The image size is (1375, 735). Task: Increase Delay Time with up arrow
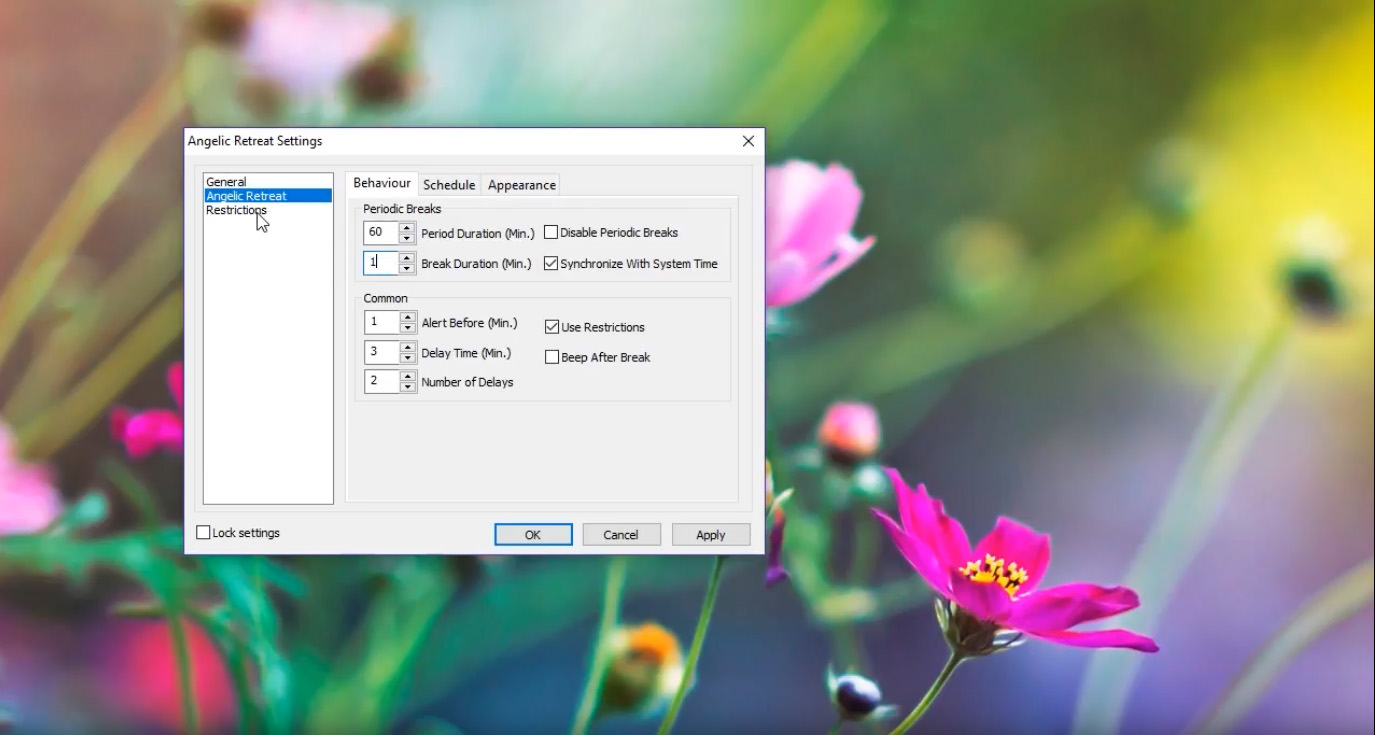[407, 347]
